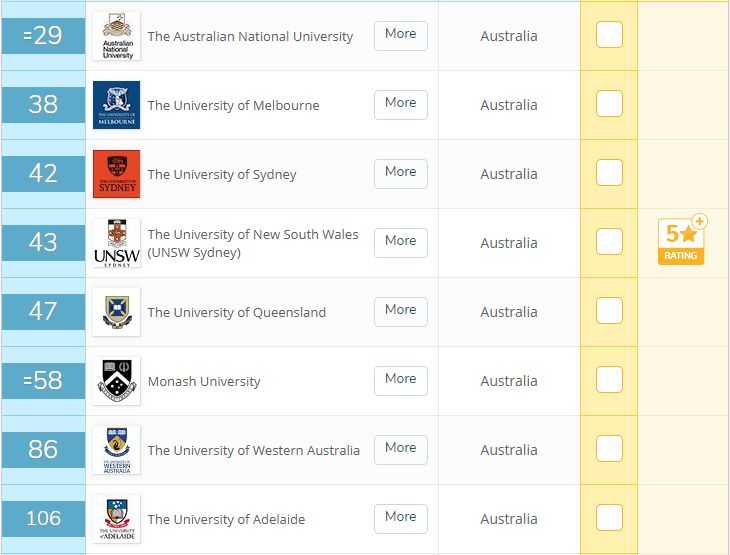Expand More for The University of Melbourne

(400, 105)
